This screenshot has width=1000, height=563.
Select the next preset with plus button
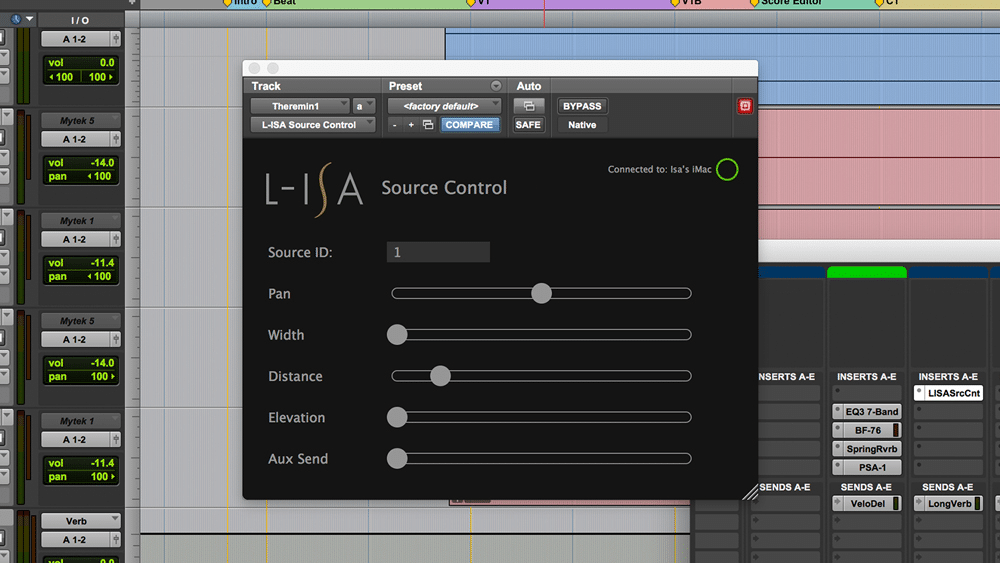[410, 125]
